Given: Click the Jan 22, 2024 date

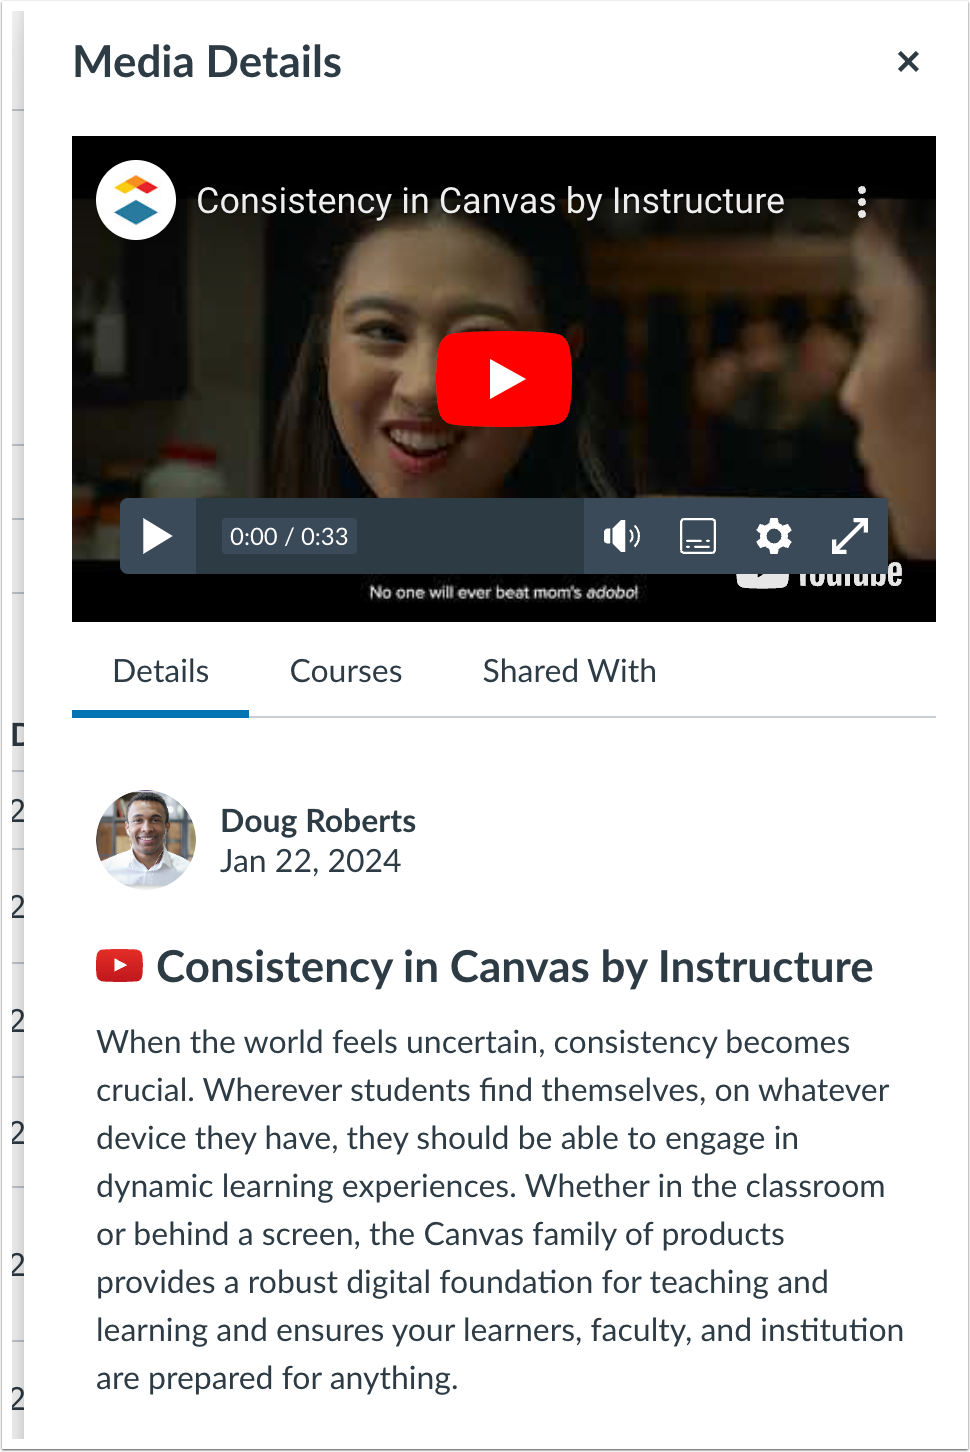Looking at the screenshot, I should tap(310, 861).
